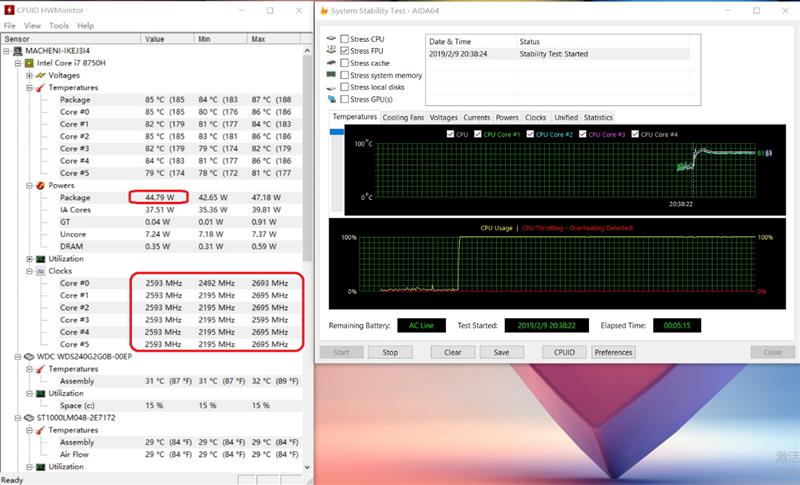Enable the Stress CPU checkbox

(344, 39)
